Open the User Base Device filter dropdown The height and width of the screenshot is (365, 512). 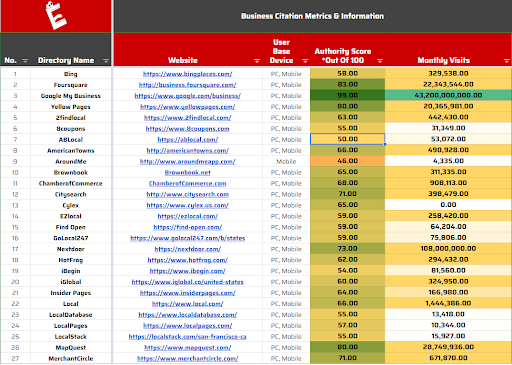(x=305, y=61)
